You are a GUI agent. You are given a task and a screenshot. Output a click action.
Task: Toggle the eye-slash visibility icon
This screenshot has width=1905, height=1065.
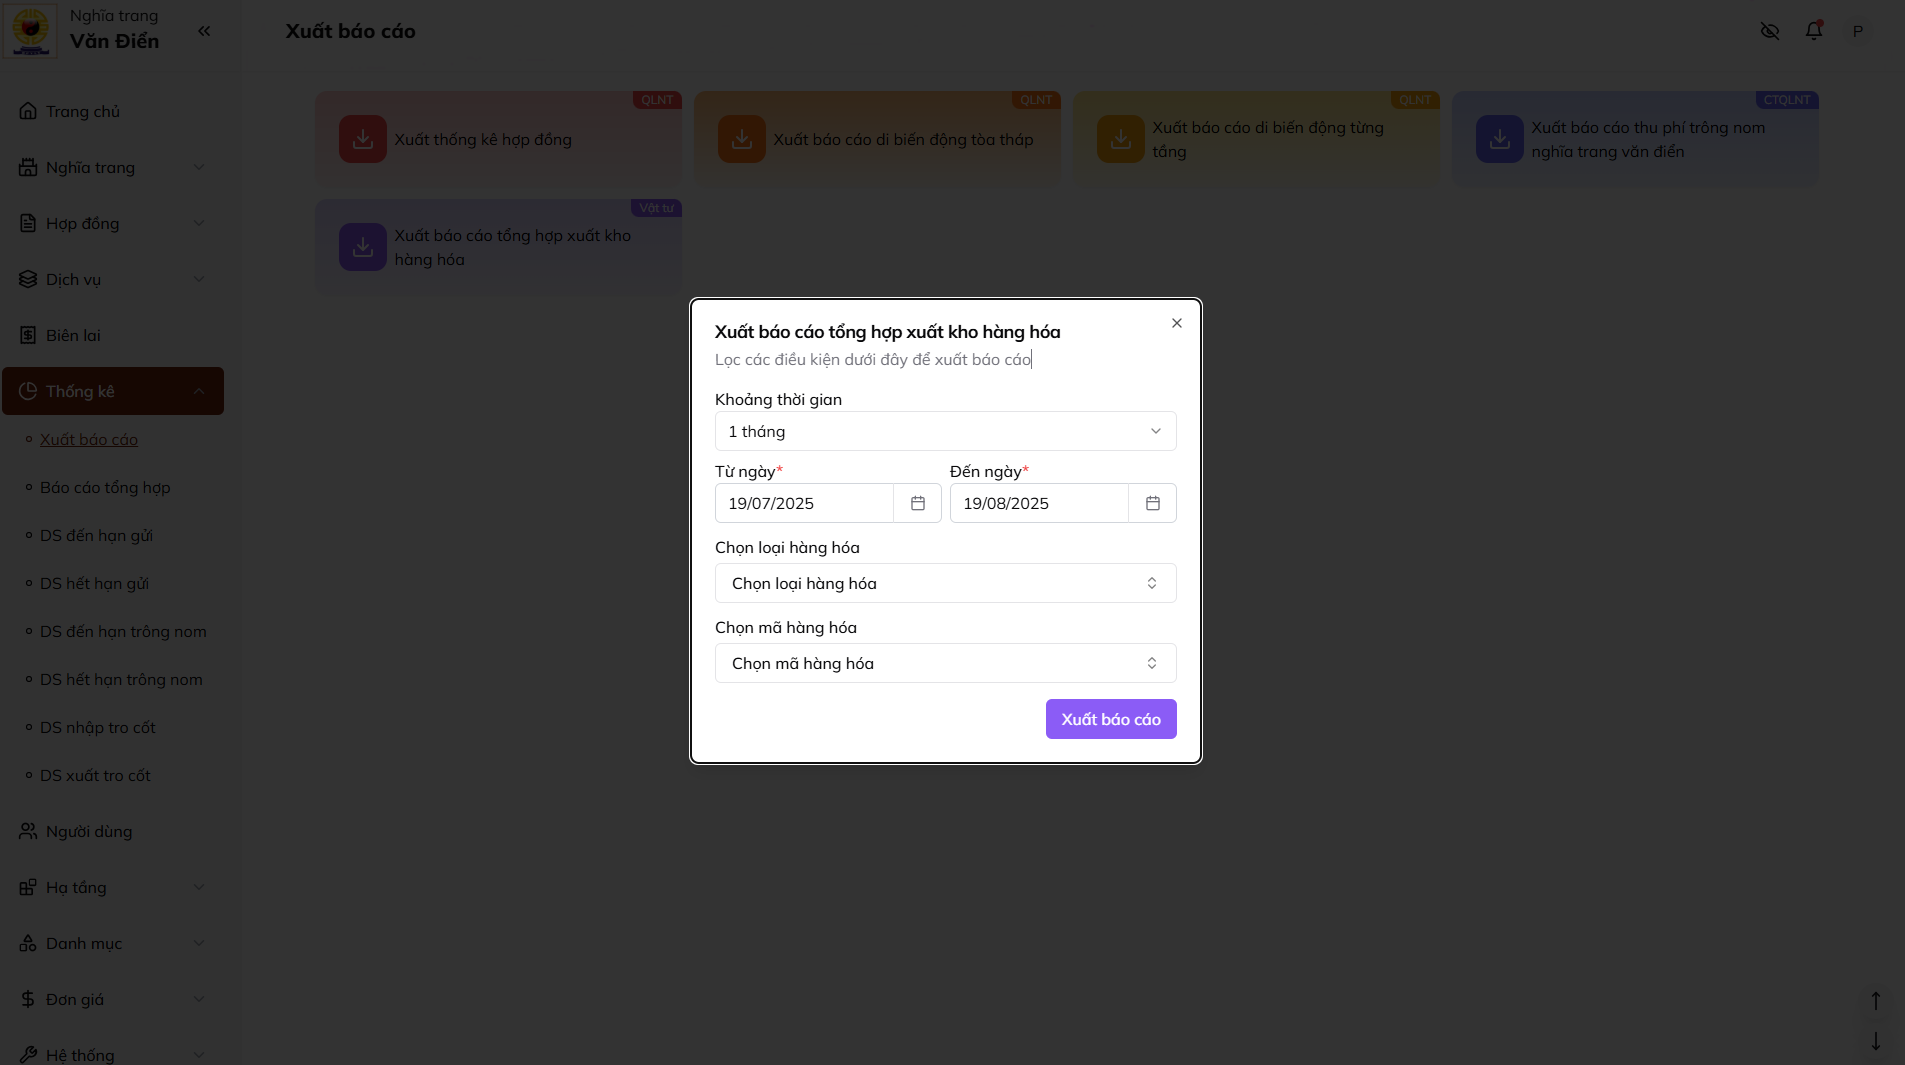[x=1769, y=31]
